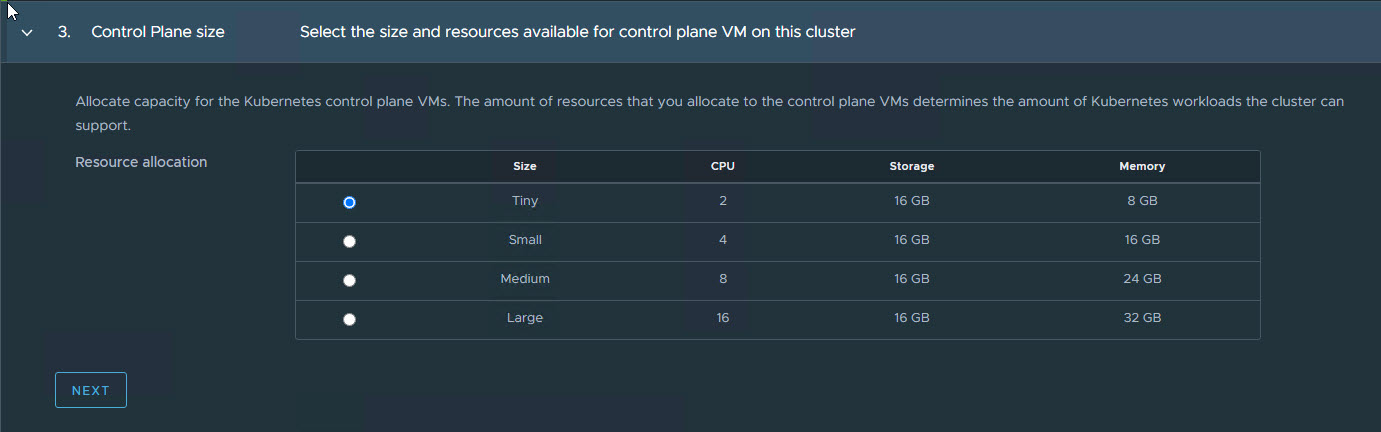Click the NEXT button
1381x432 pixels.
pos(91,391)
